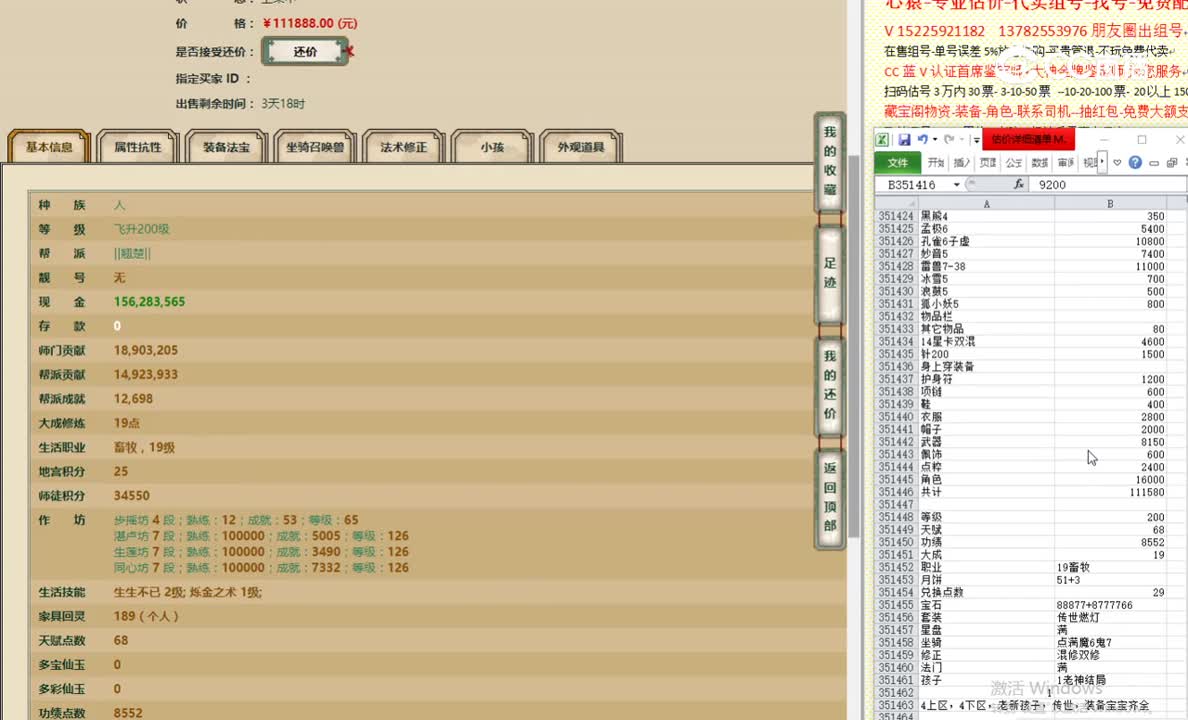This screenshot has height=720, width=1188.
Task: Click the Excel save icon
Action: coord(904,140)
